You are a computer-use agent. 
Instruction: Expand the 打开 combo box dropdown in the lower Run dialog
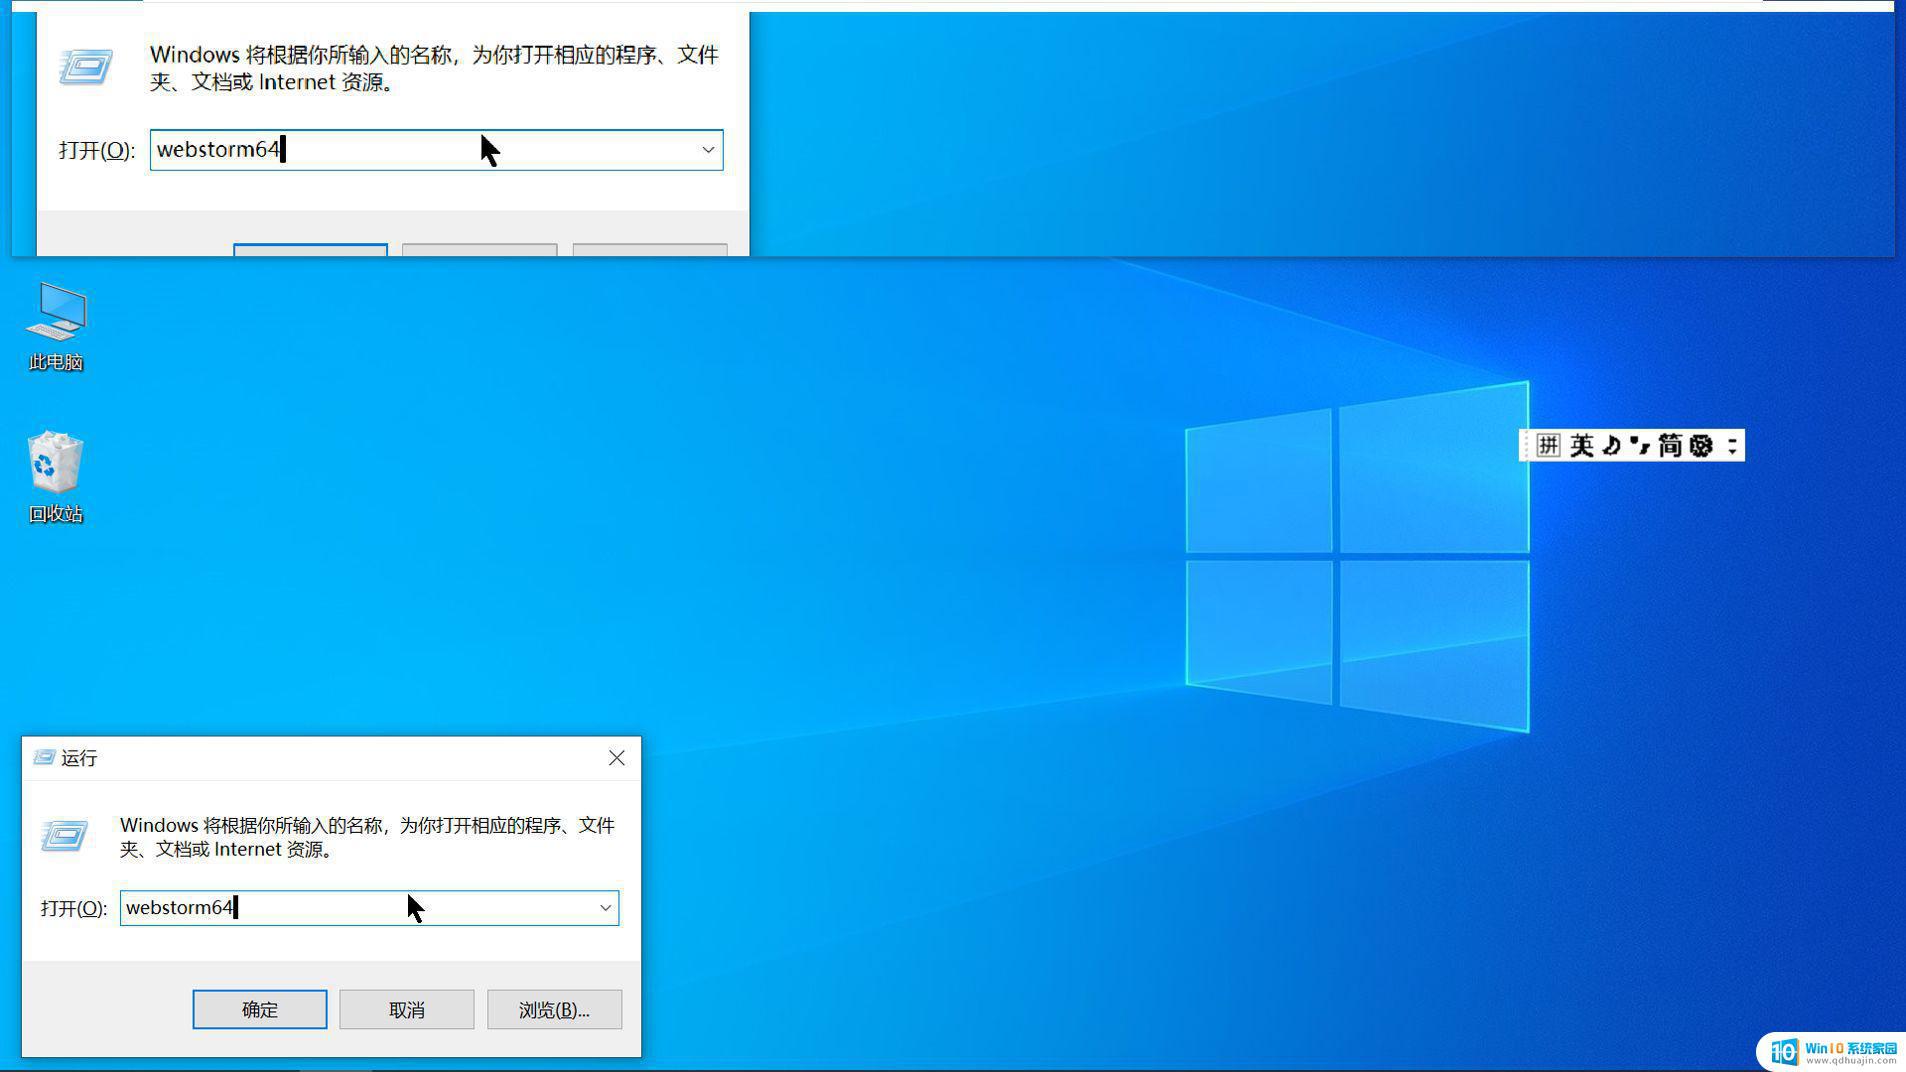pyautogui.click(x=605, y=908)
